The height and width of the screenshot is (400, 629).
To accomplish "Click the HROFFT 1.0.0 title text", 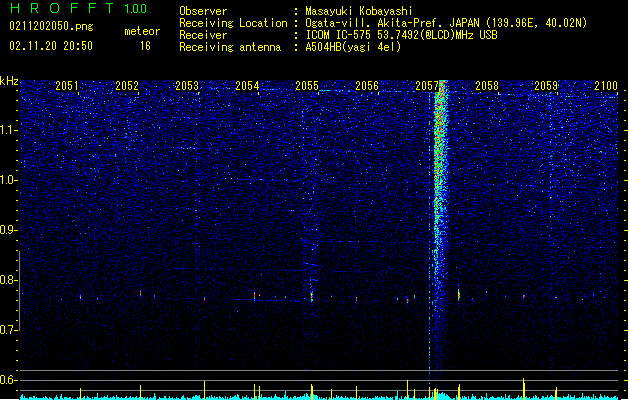I will 79,8.
